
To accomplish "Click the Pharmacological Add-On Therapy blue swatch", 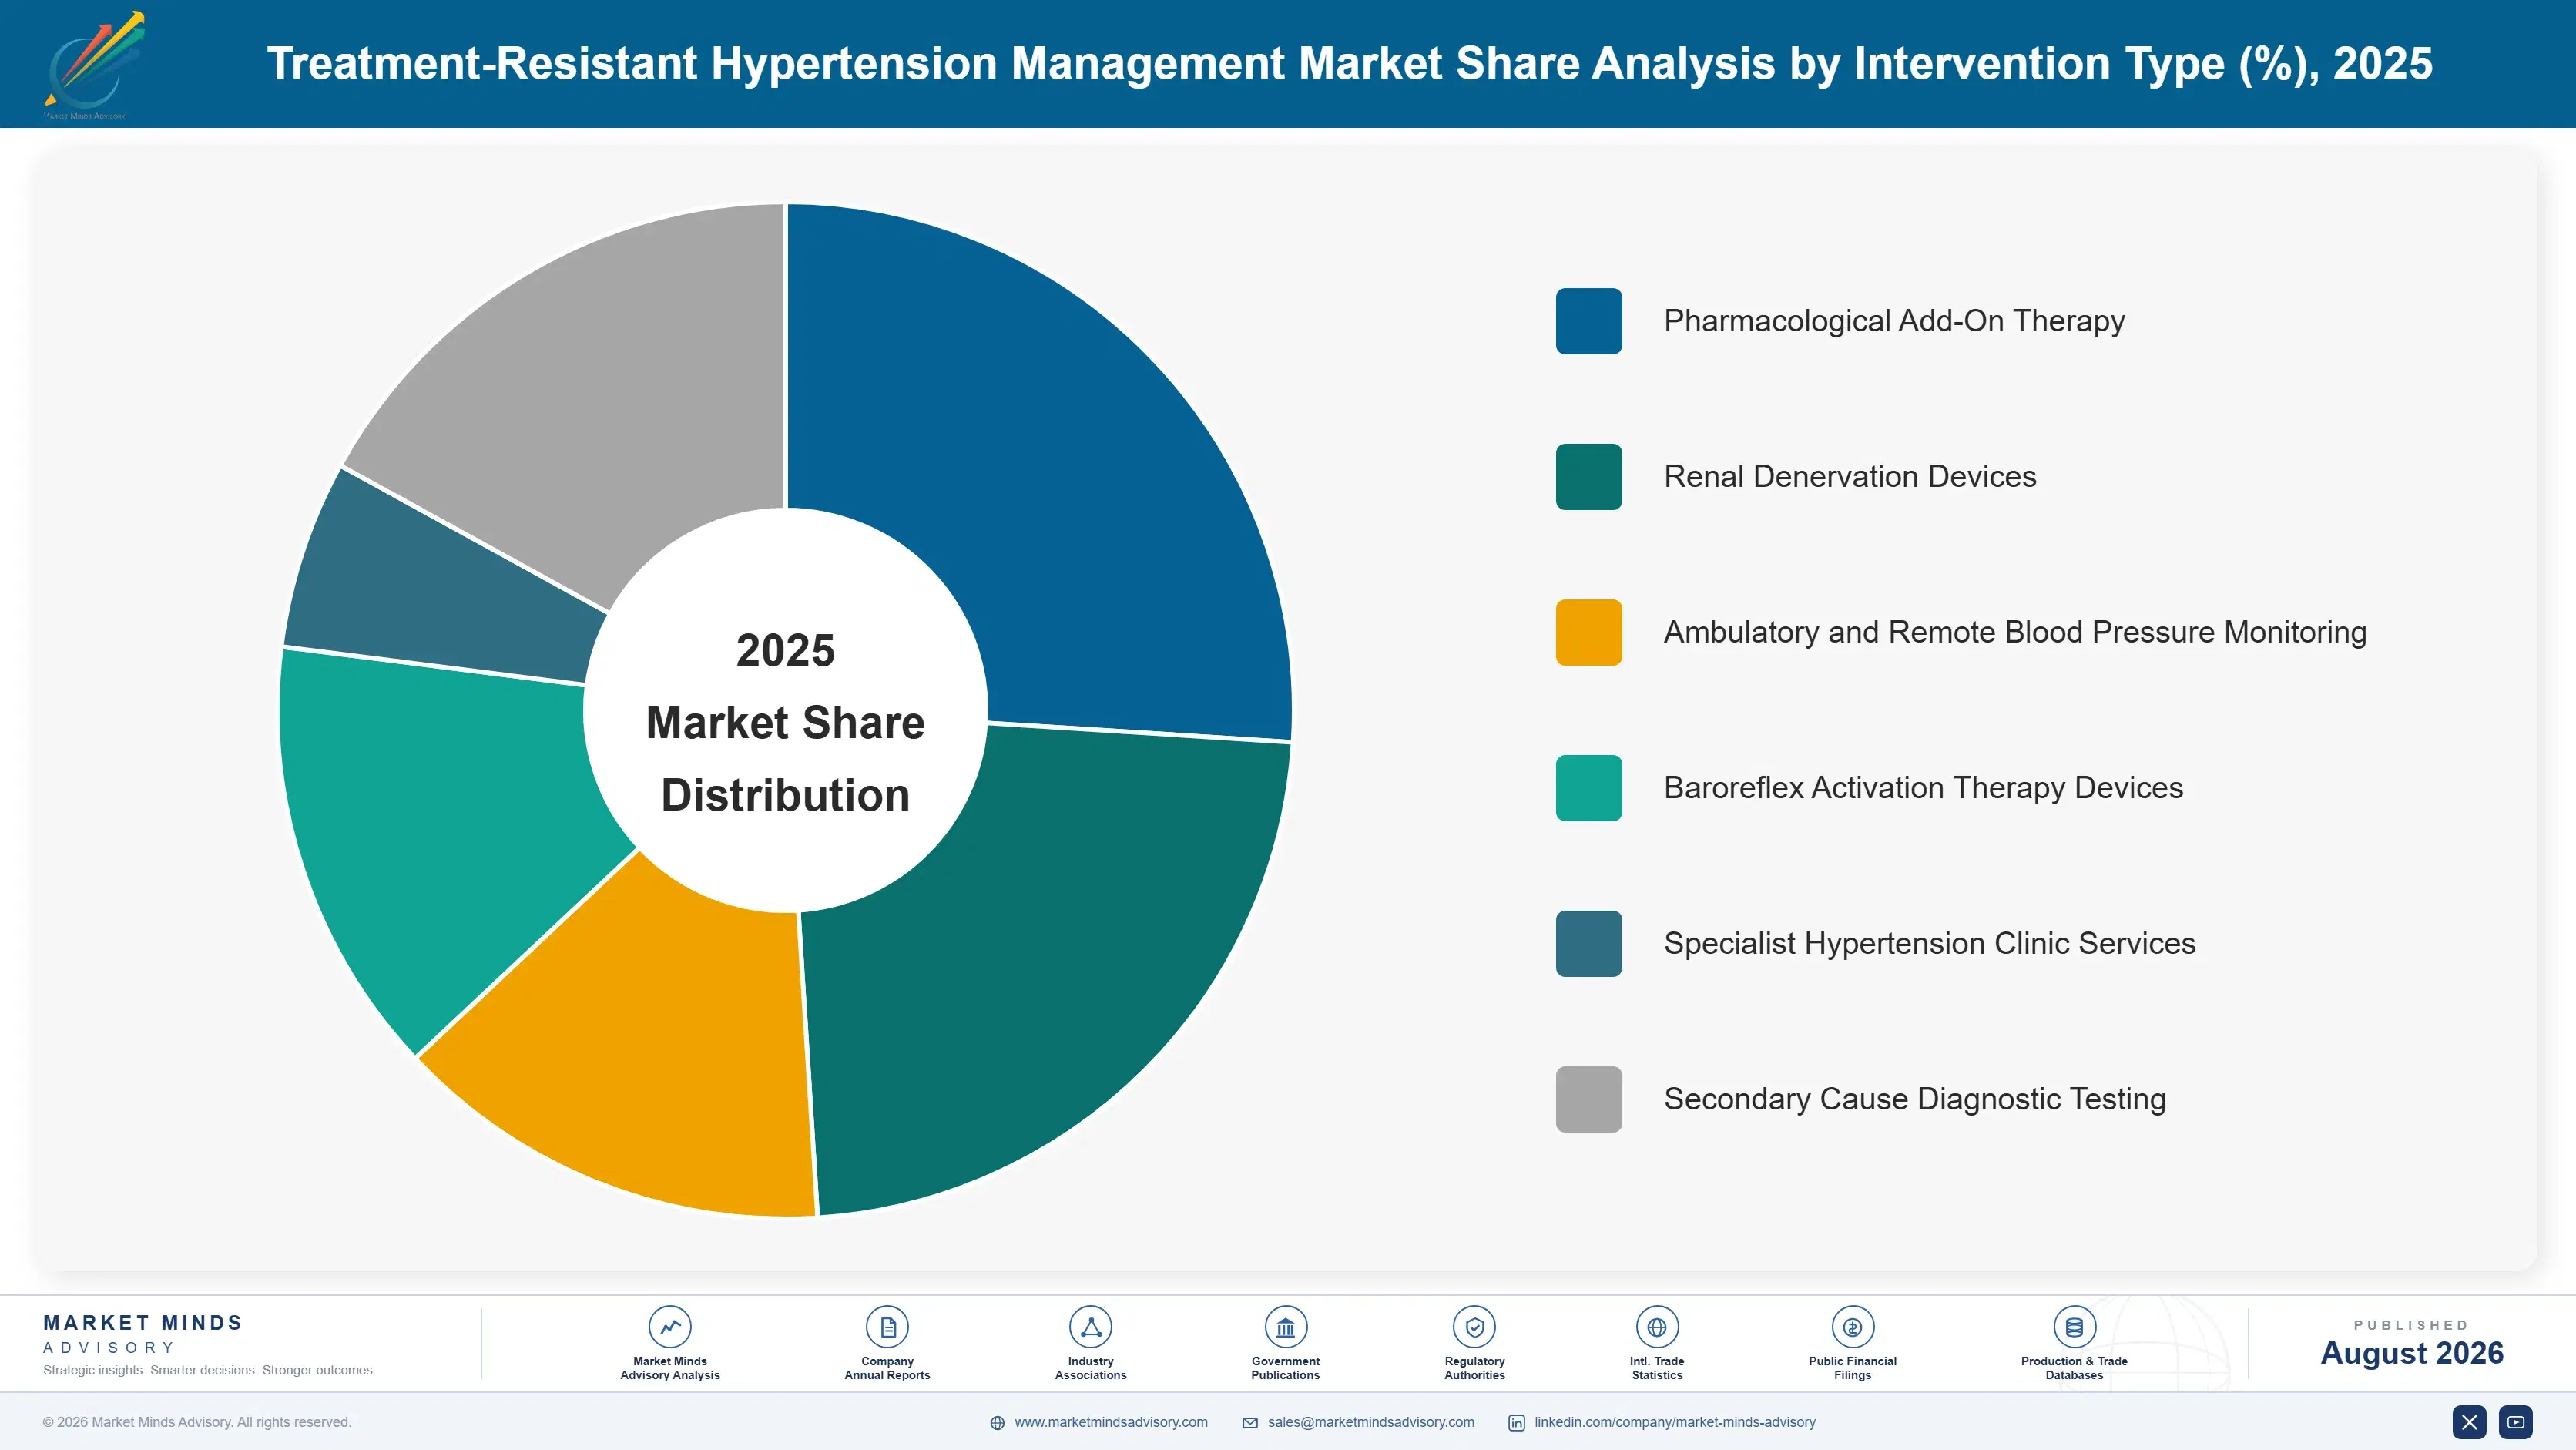I will pyautogui.click(x=1588, y=321).
